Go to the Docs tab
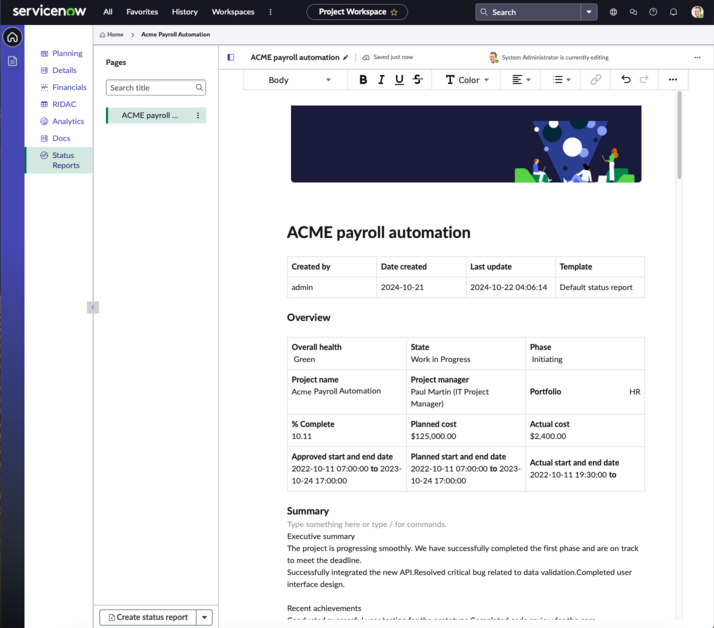714x628 pixels. point(56,138)
